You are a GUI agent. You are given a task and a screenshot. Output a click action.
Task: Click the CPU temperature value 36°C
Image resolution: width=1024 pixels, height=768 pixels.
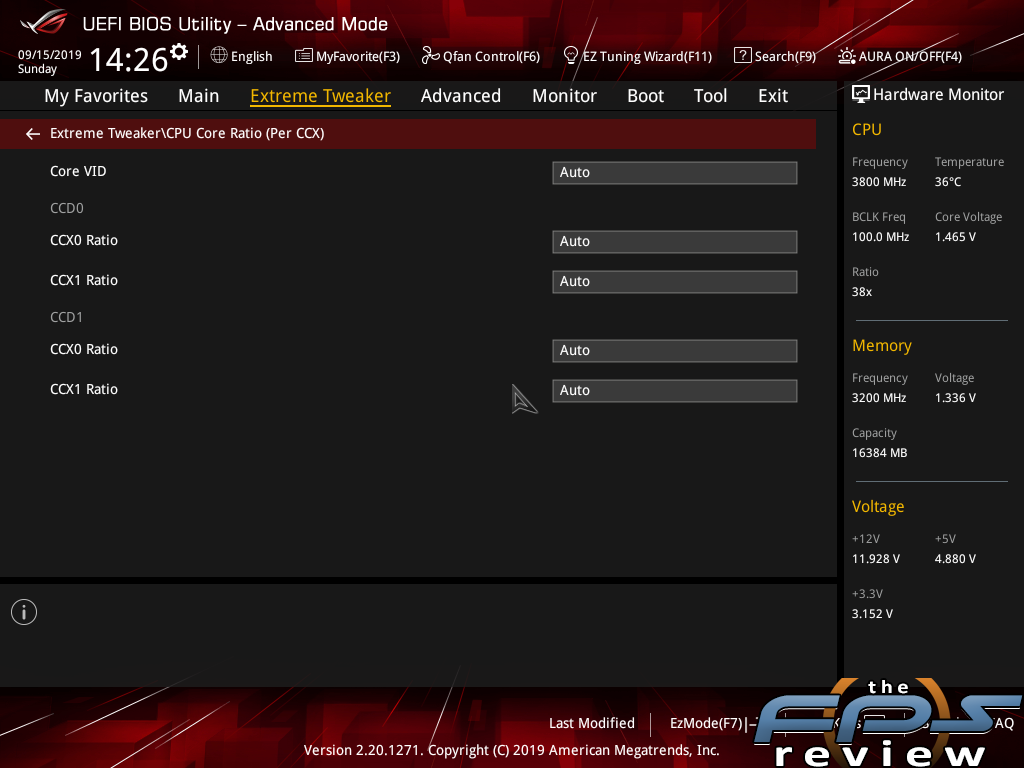coord(948,182)
